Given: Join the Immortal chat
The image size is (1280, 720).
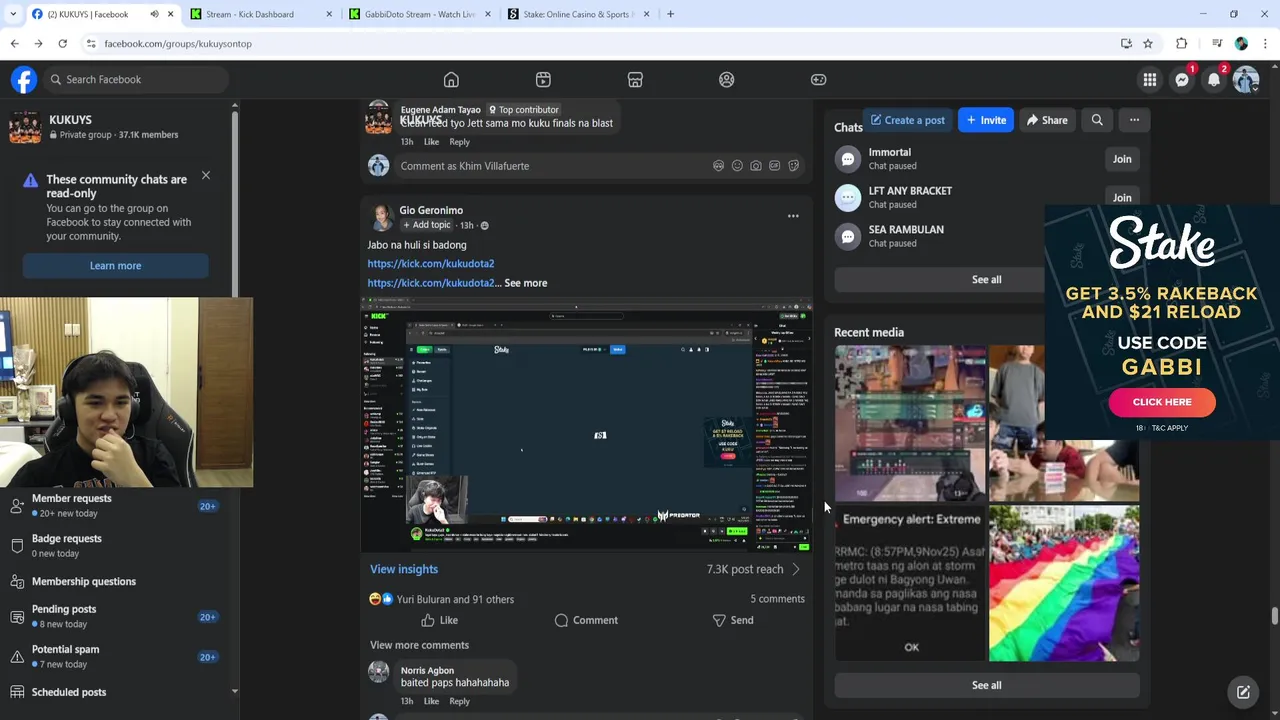Looking at the screenshot, I should [x=1122, y=159].
